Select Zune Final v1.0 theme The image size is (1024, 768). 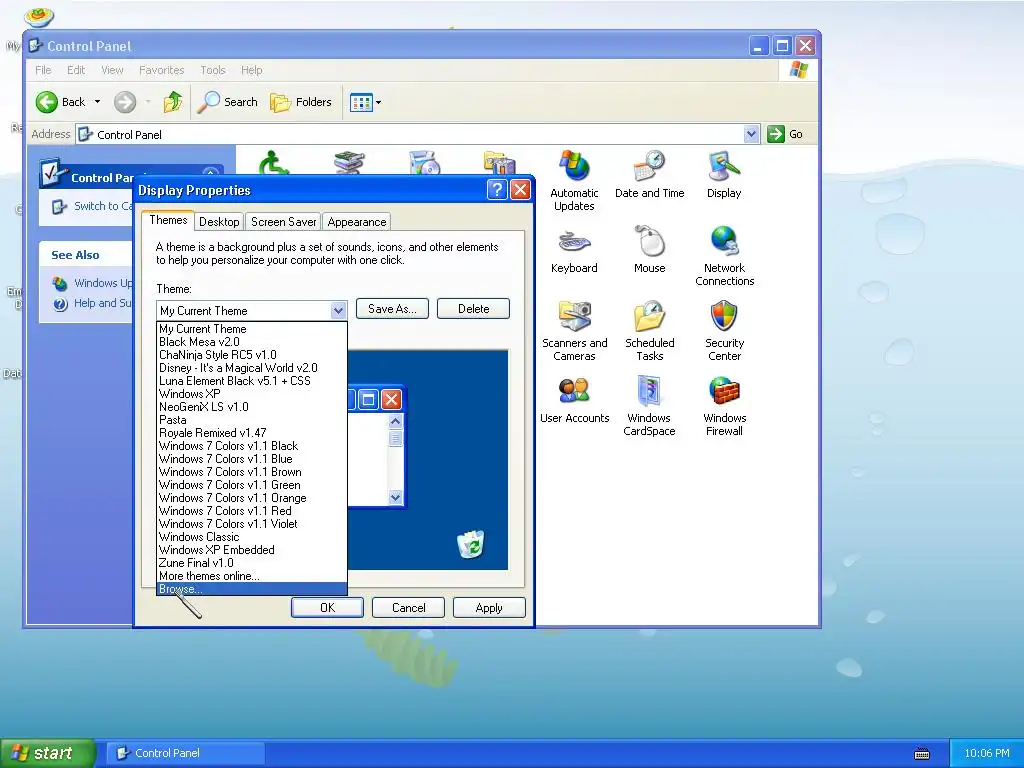pyautogui.click(x=252, y=563)
